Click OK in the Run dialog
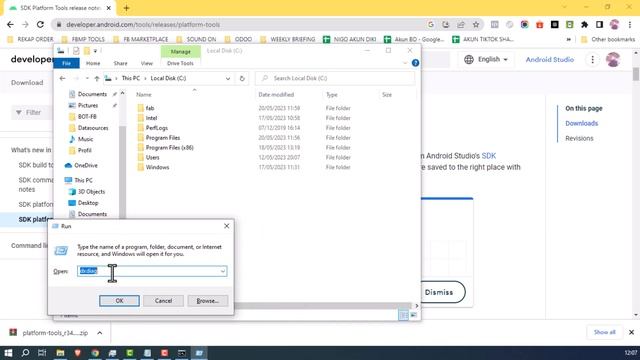The height and width of the screenshot is (360, 640). click(119, 301)
